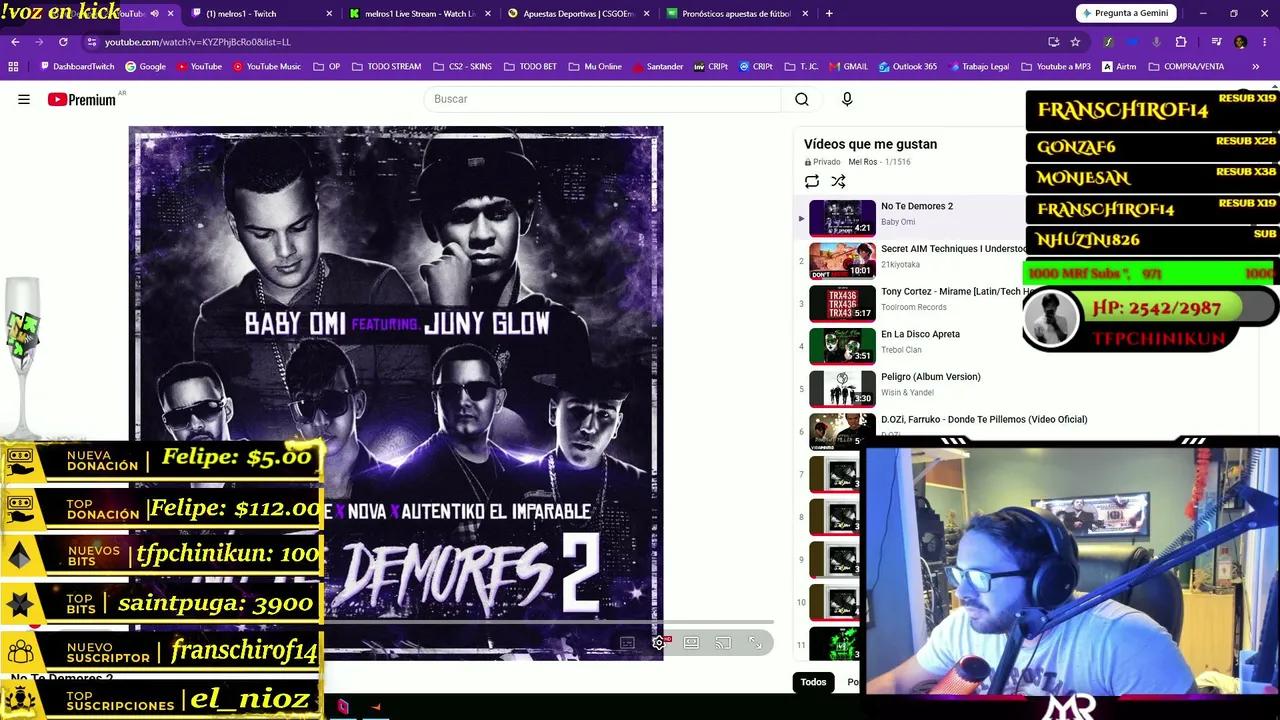Toggle subtitles button in player
Screen dimensions: 1280x720
click(x=627, y=643)
